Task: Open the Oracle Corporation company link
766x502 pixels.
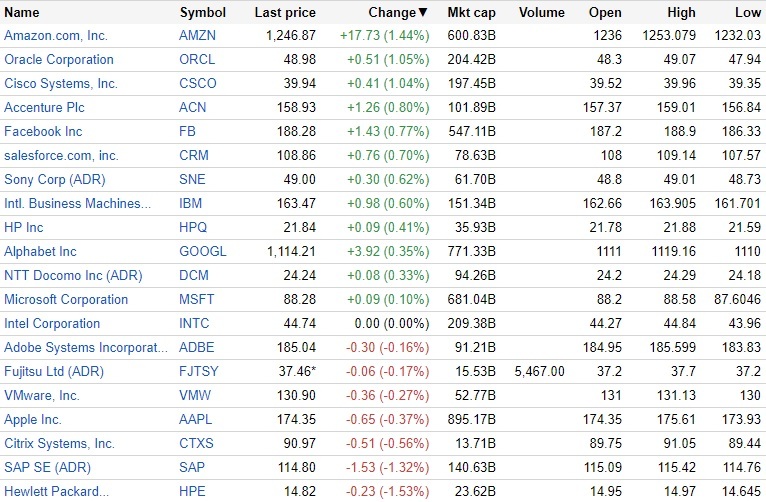Action: pos(59,59)
